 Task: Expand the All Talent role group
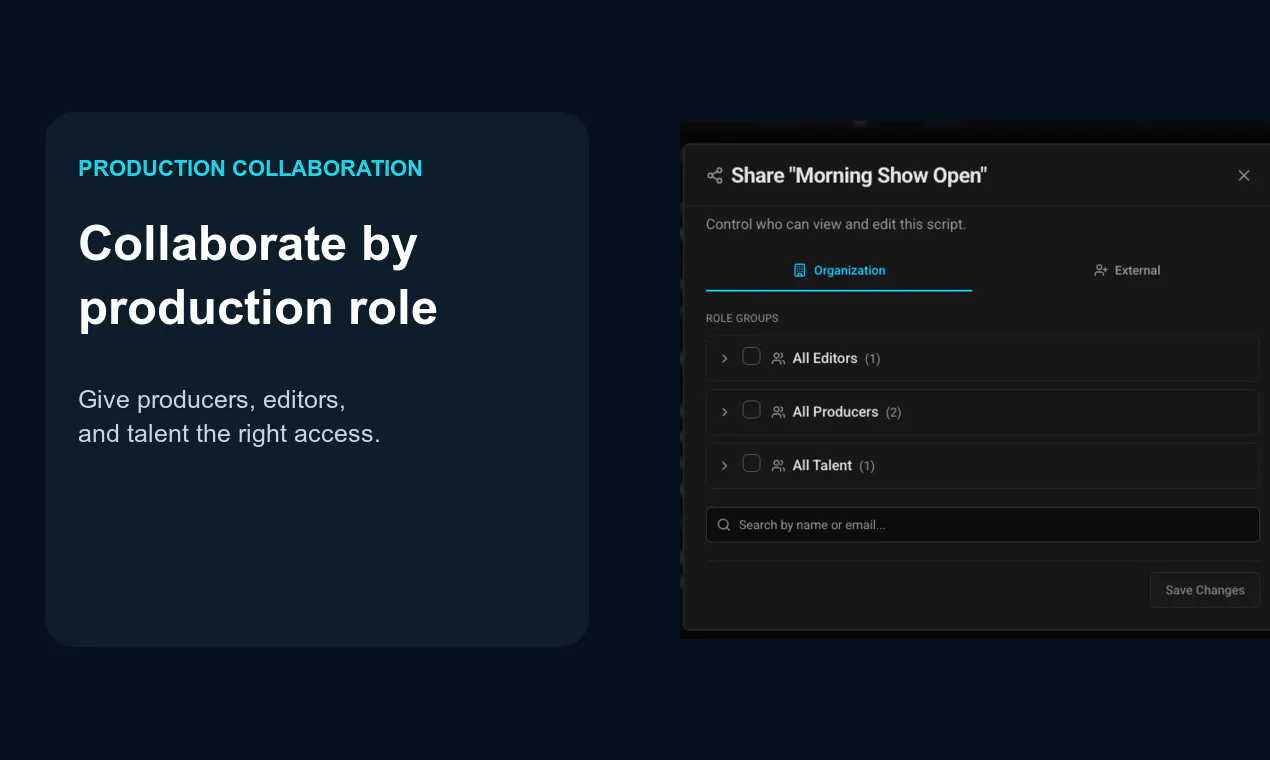[x=725, y=466]
